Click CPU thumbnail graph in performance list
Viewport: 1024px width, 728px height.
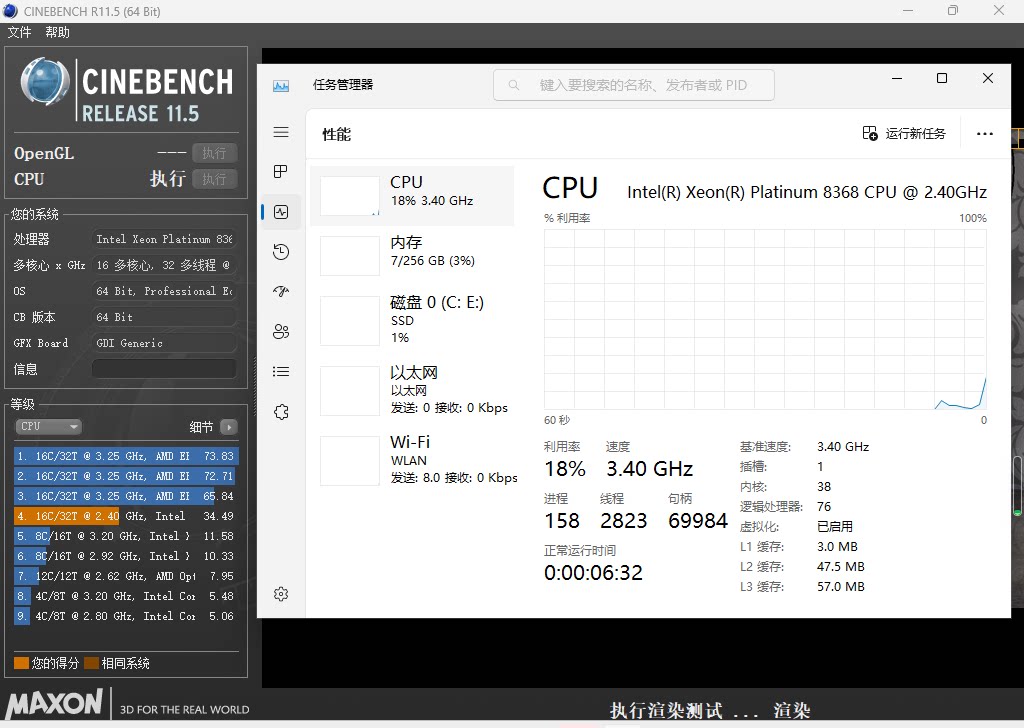coord(349,196)
